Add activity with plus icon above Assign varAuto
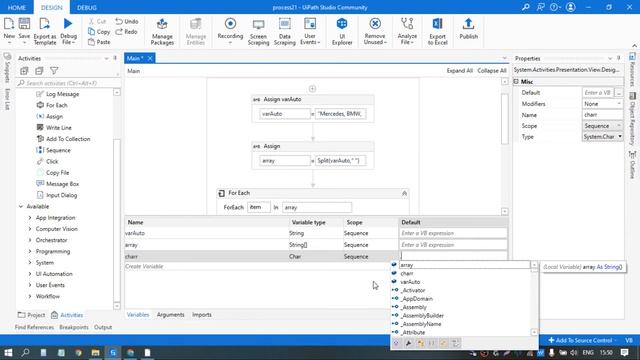Screen dimensions: 640x360 tap(312, 89)
